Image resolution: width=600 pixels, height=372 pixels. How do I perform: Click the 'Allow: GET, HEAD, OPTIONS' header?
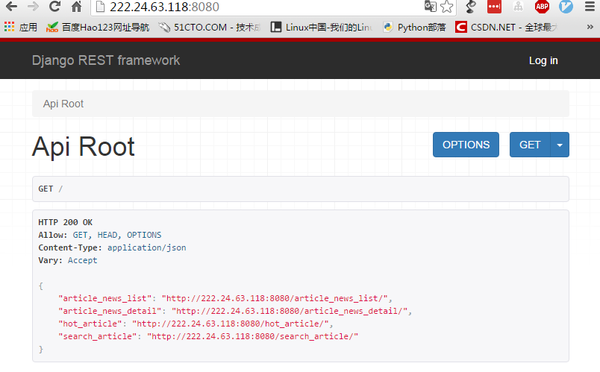coord(99,235)
